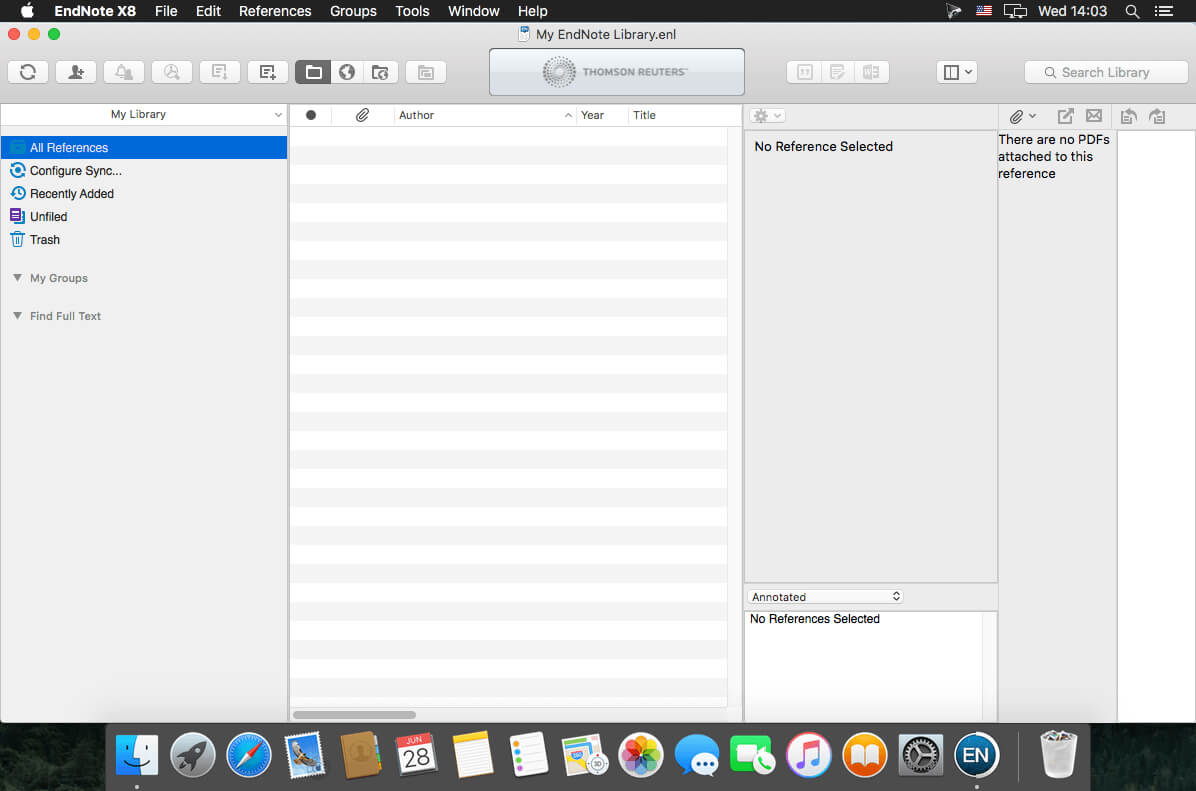This screenshot has width=1196, height=791.
Task: Click the email PDF envelope icon
Action: [1093, 116]
